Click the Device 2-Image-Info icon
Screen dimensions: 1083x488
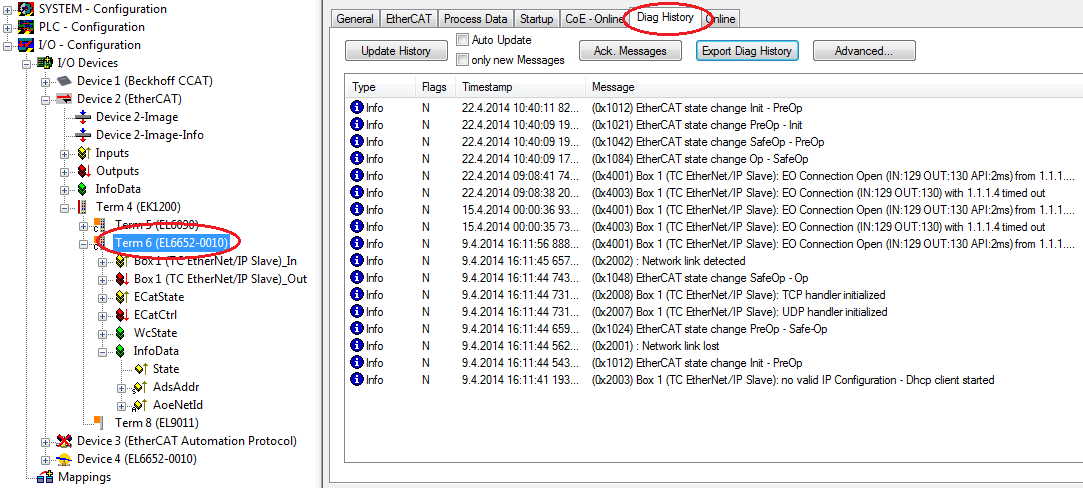pos(84,135)
